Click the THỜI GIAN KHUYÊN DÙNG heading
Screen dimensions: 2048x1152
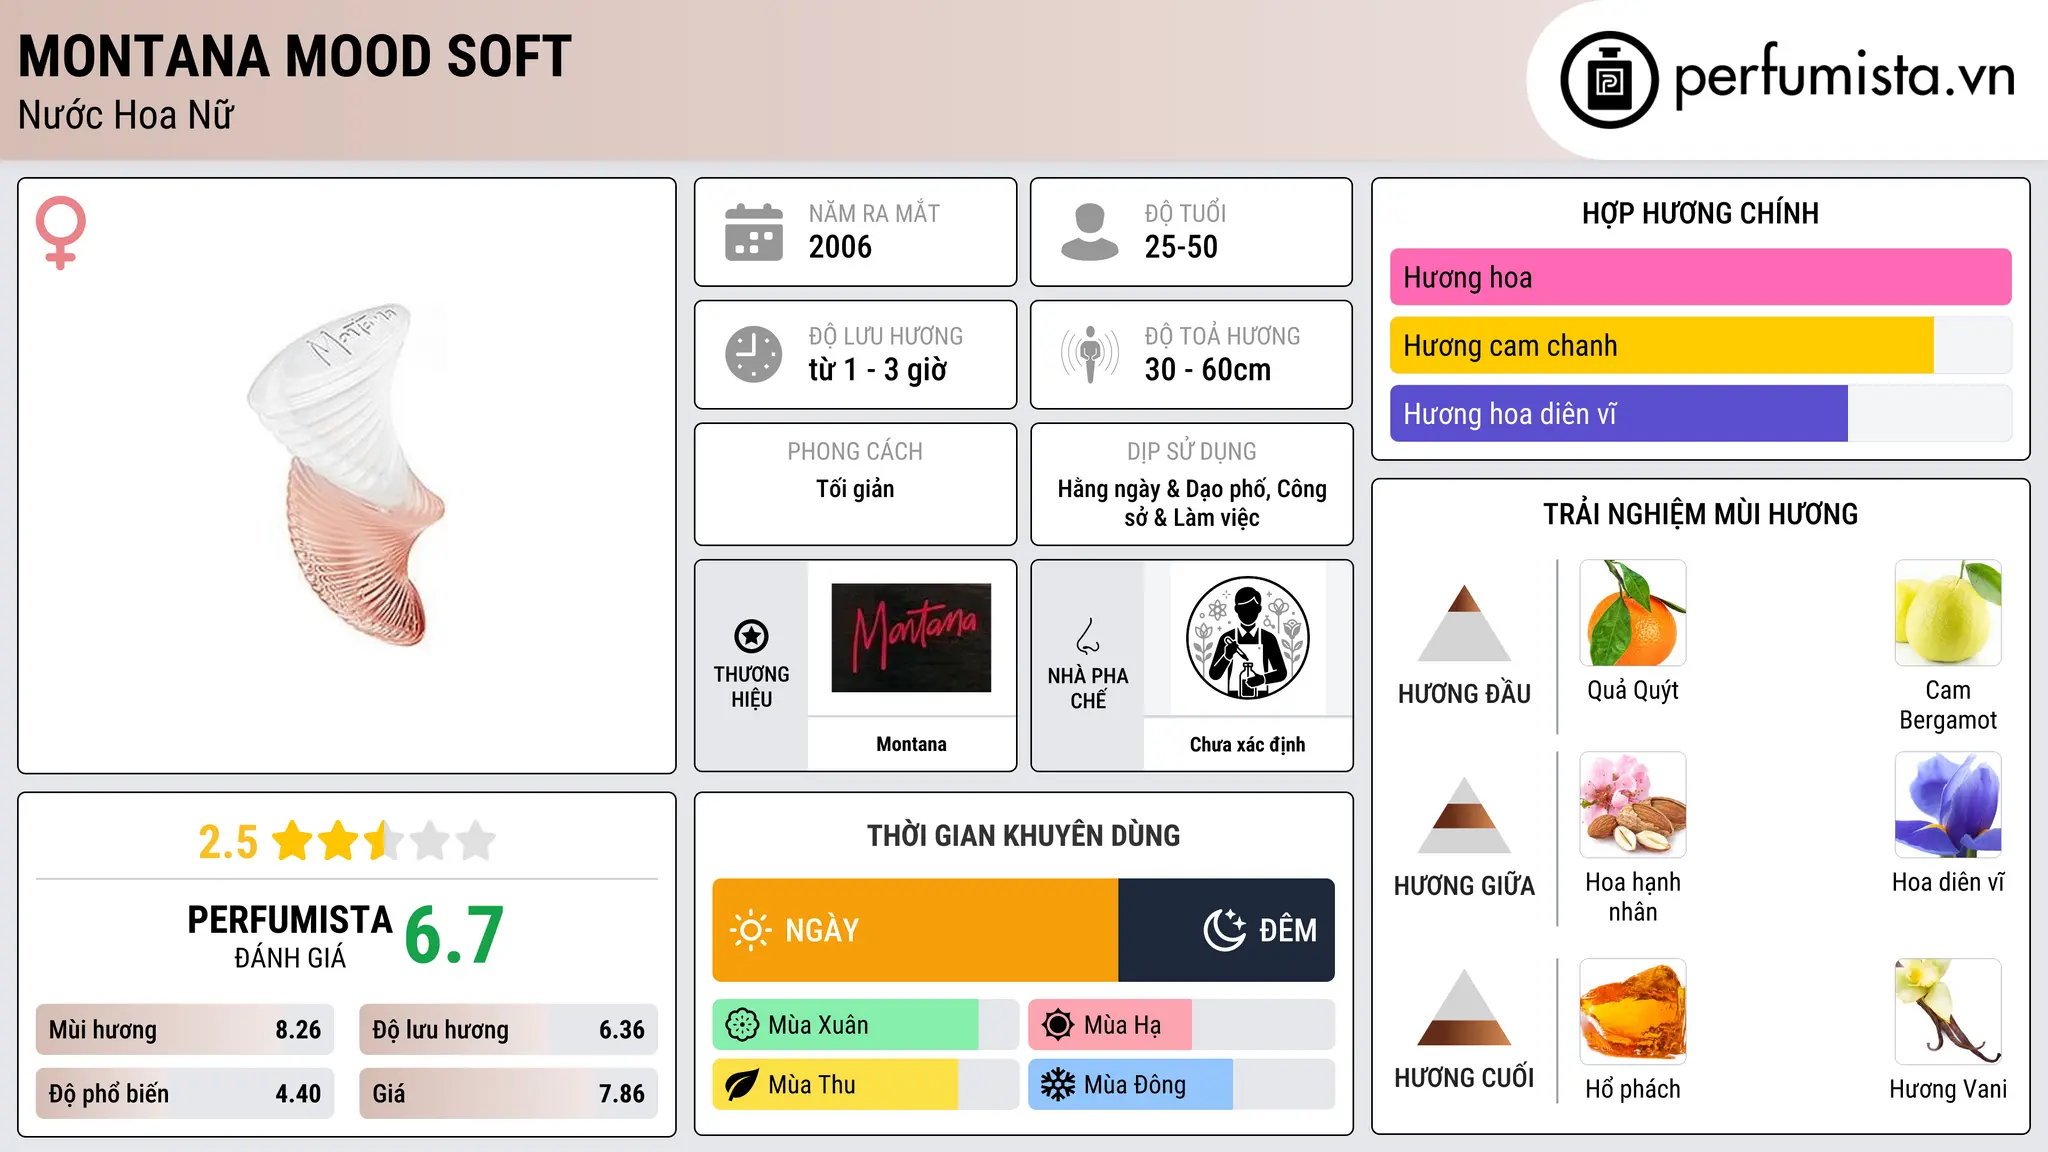coord(1023,835)
